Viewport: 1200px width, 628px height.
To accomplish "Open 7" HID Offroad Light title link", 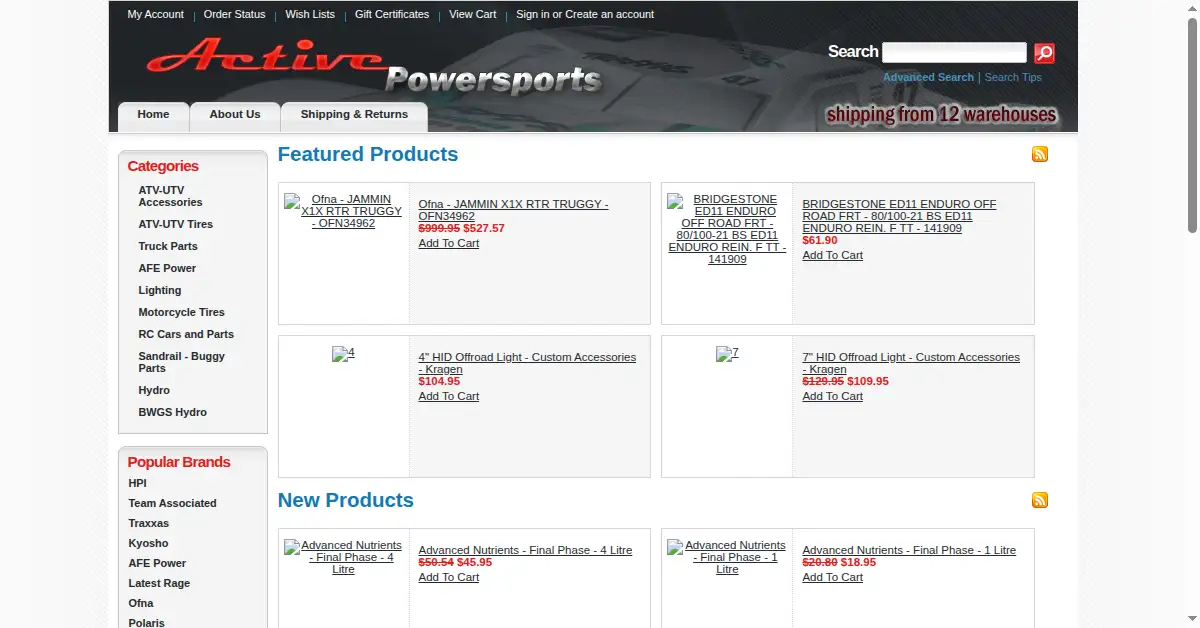I will [911, 363].
